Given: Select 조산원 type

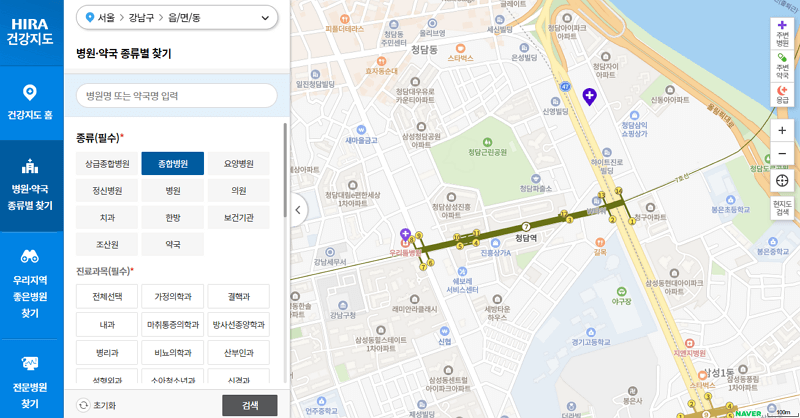Looking at the screenshot, I should (107, 244).
